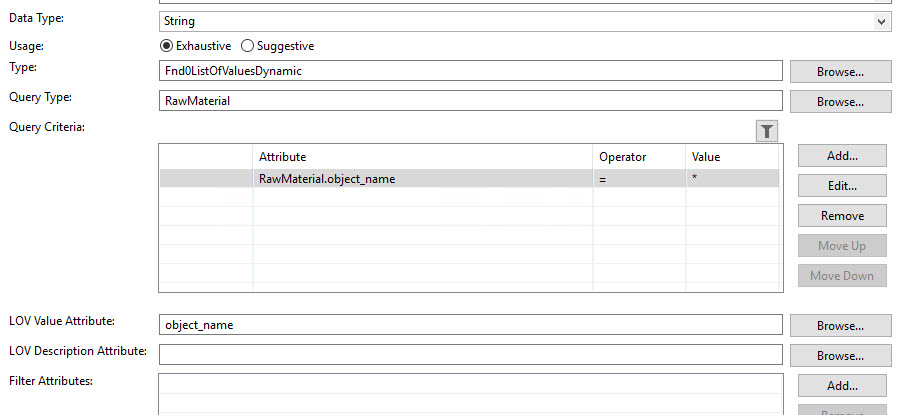Edit the selected query criteria
Image resolution: width=897 pixels, height=415 pixels.
[x=842, y=186]
